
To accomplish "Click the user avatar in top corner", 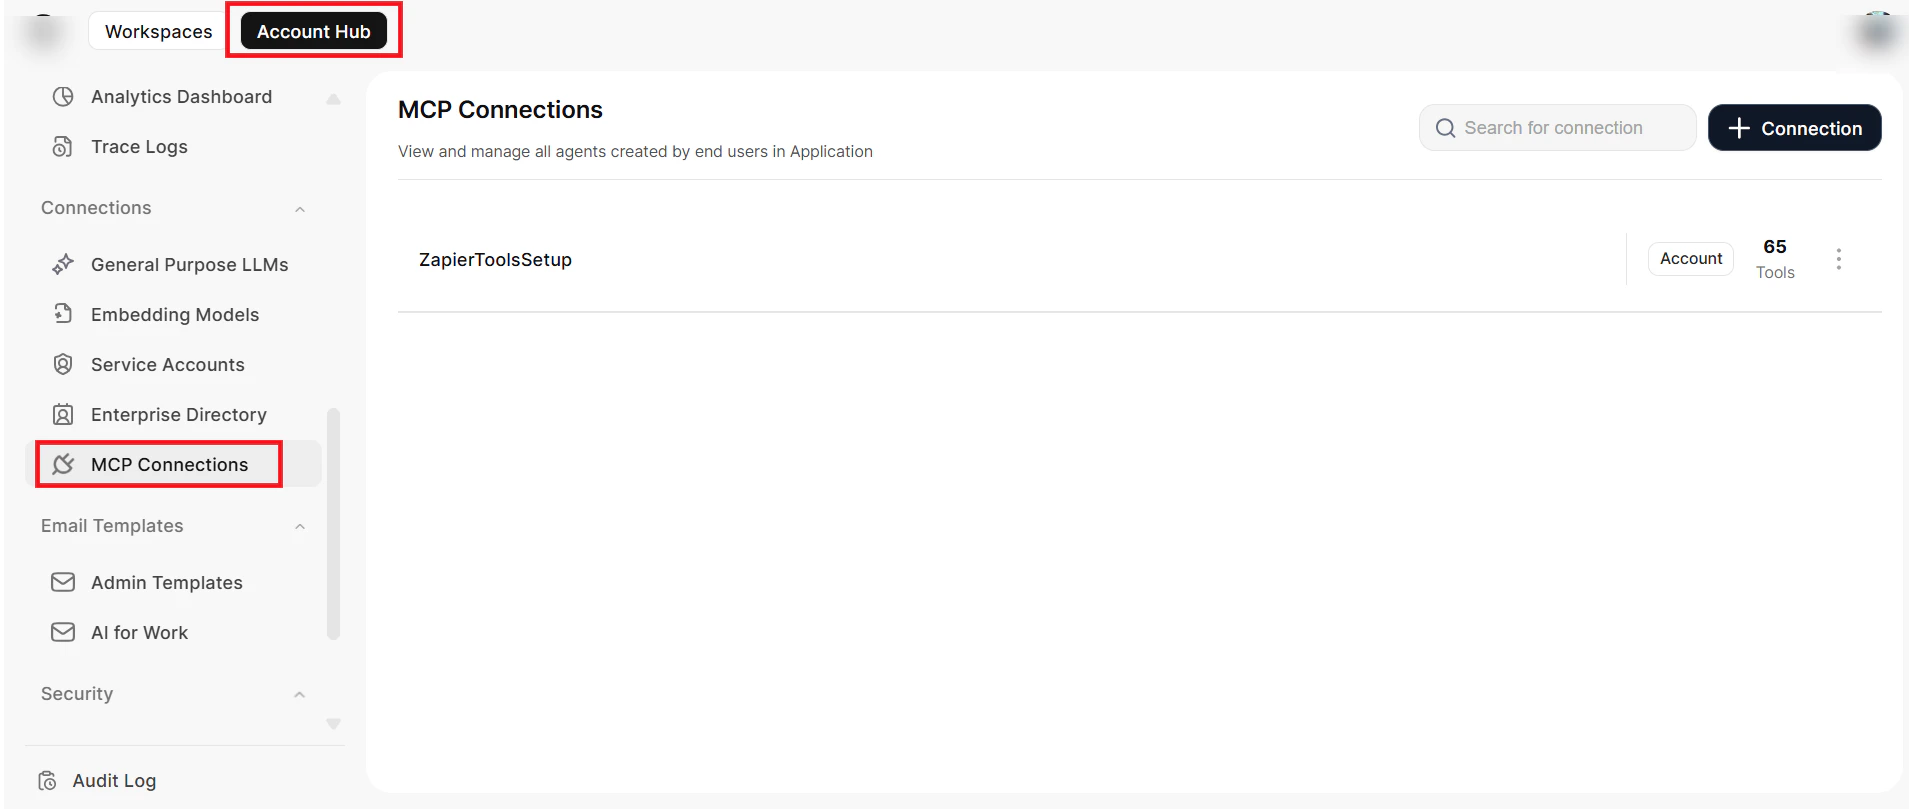I will tap(1877, 30).
